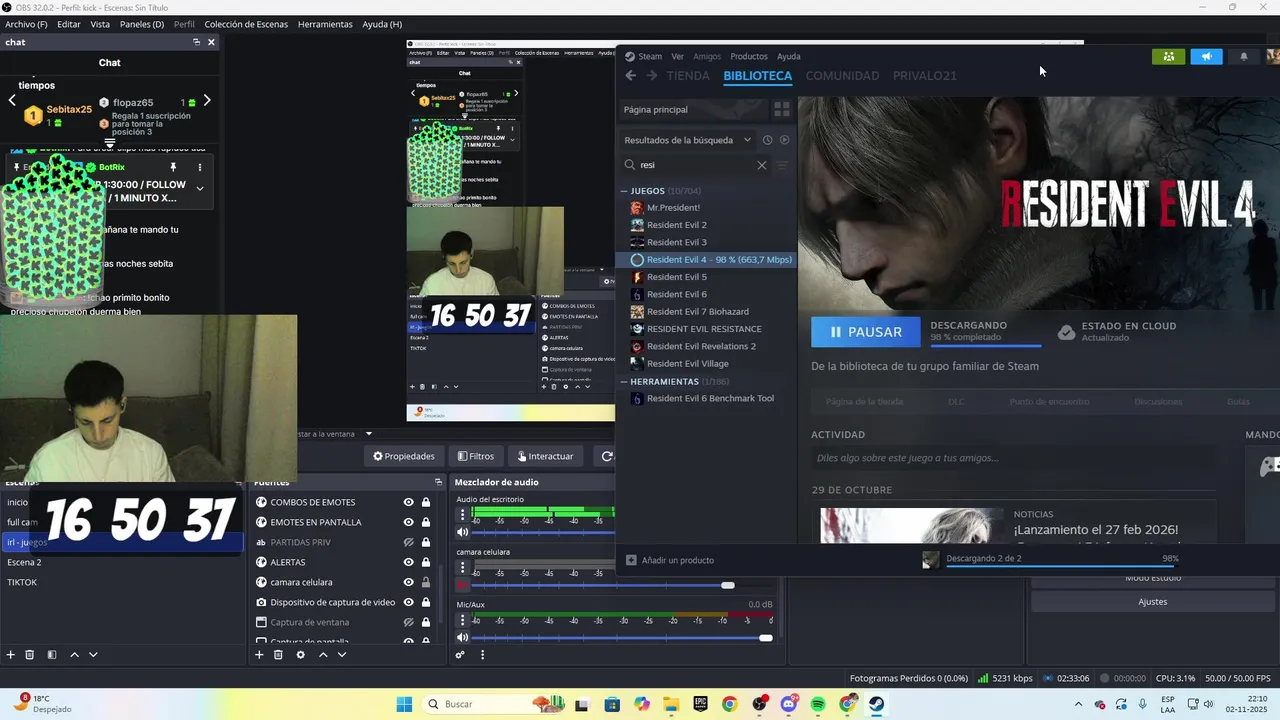Mute the Mic/Aux speaker icon

pos(463,637)
